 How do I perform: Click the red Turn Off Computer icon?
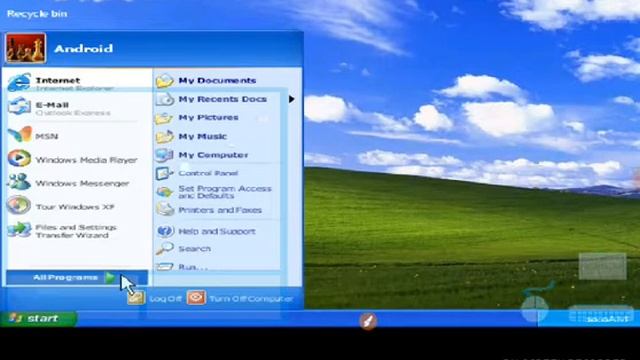point(196,298)
